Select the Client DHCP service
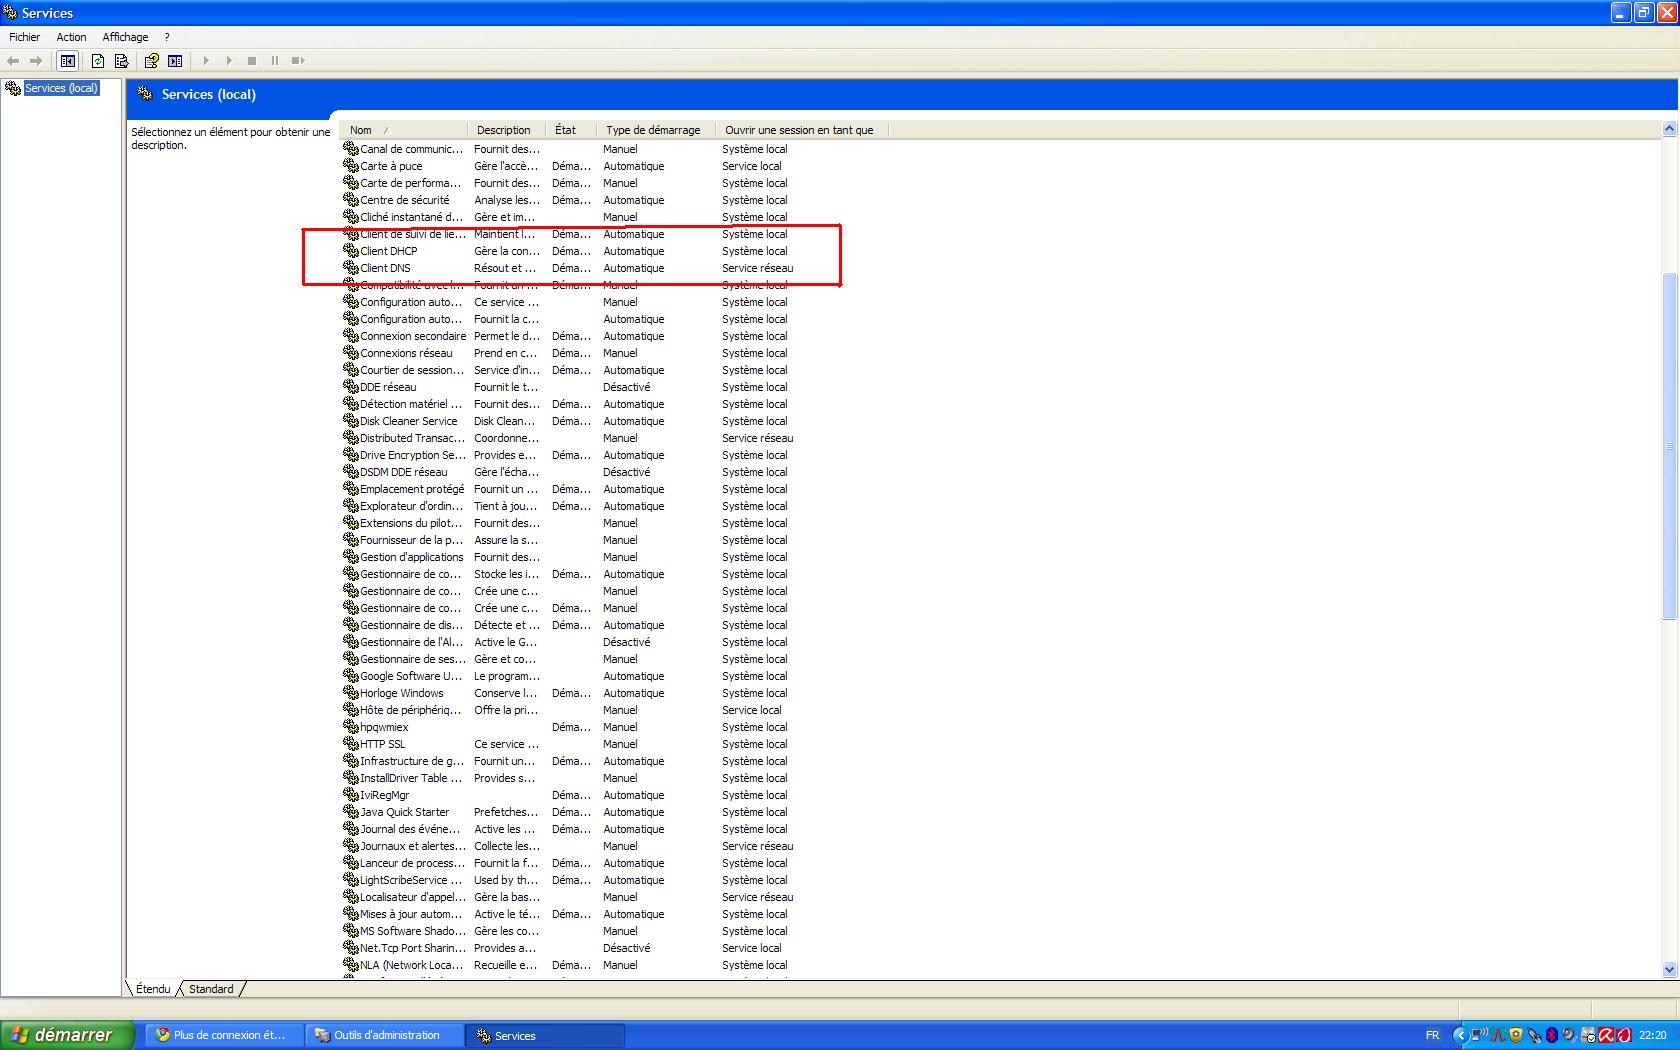The width and height of the screenshot is (1680, 1050). (389, 251)
